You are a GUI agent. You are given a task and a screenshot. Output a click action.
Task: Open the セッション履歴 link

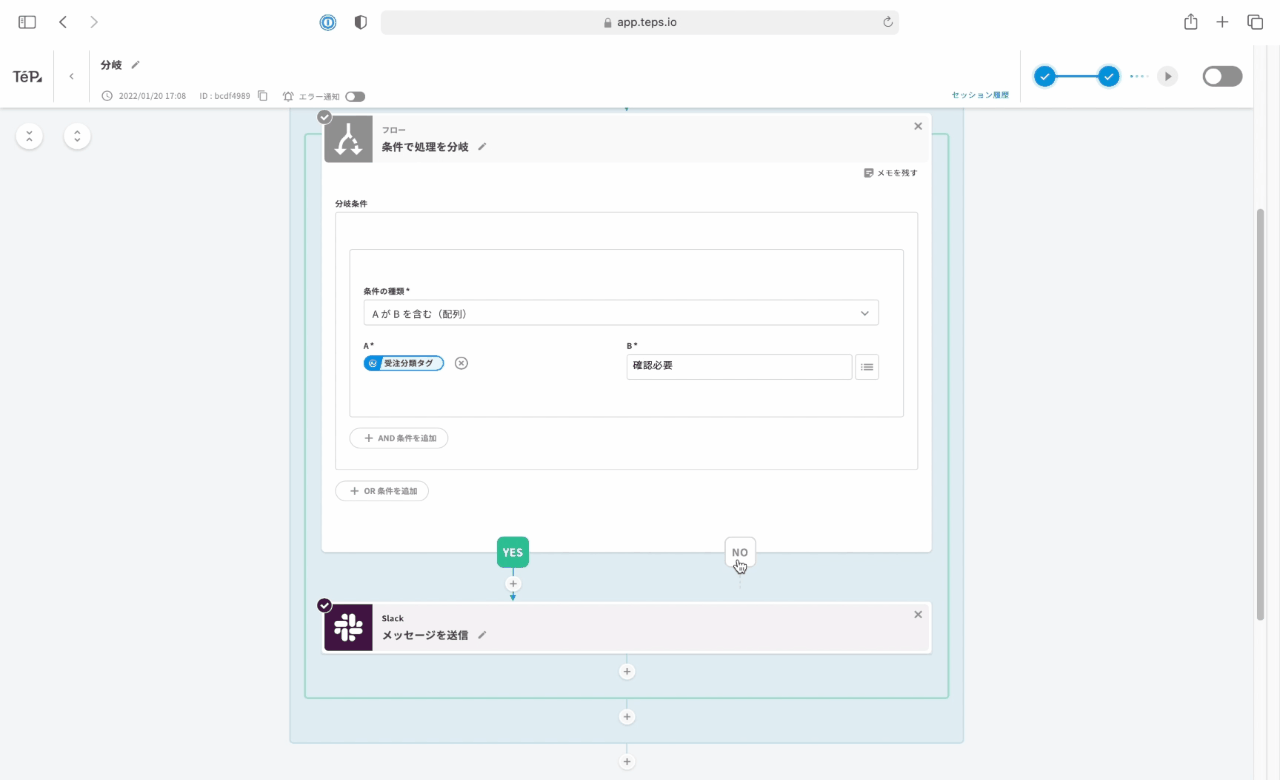(x=979, y=95)
